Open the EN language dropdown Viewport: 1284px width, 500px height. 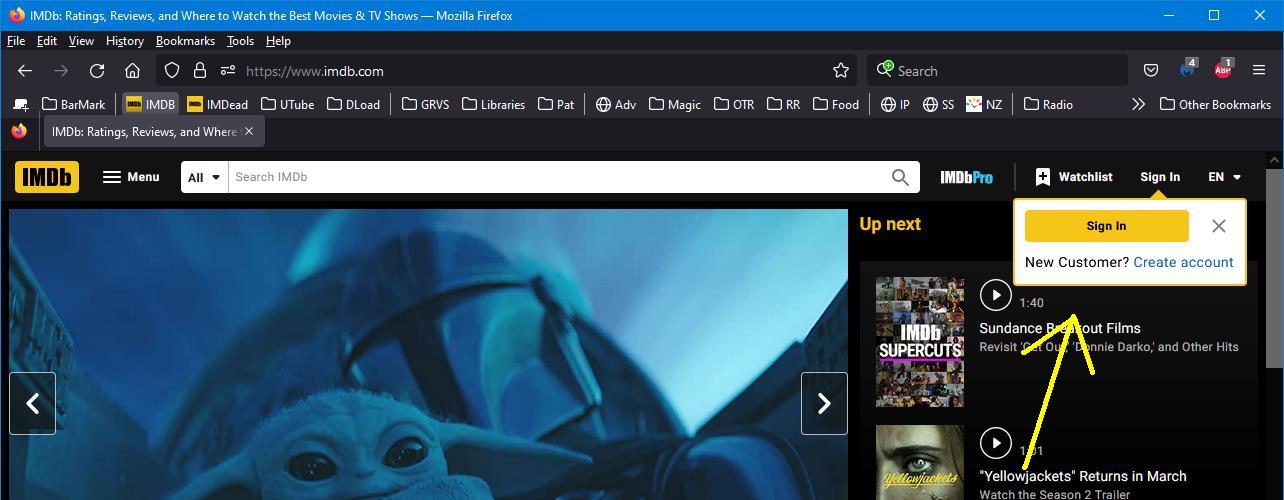pyautogui.click(x=1224, y=177)
